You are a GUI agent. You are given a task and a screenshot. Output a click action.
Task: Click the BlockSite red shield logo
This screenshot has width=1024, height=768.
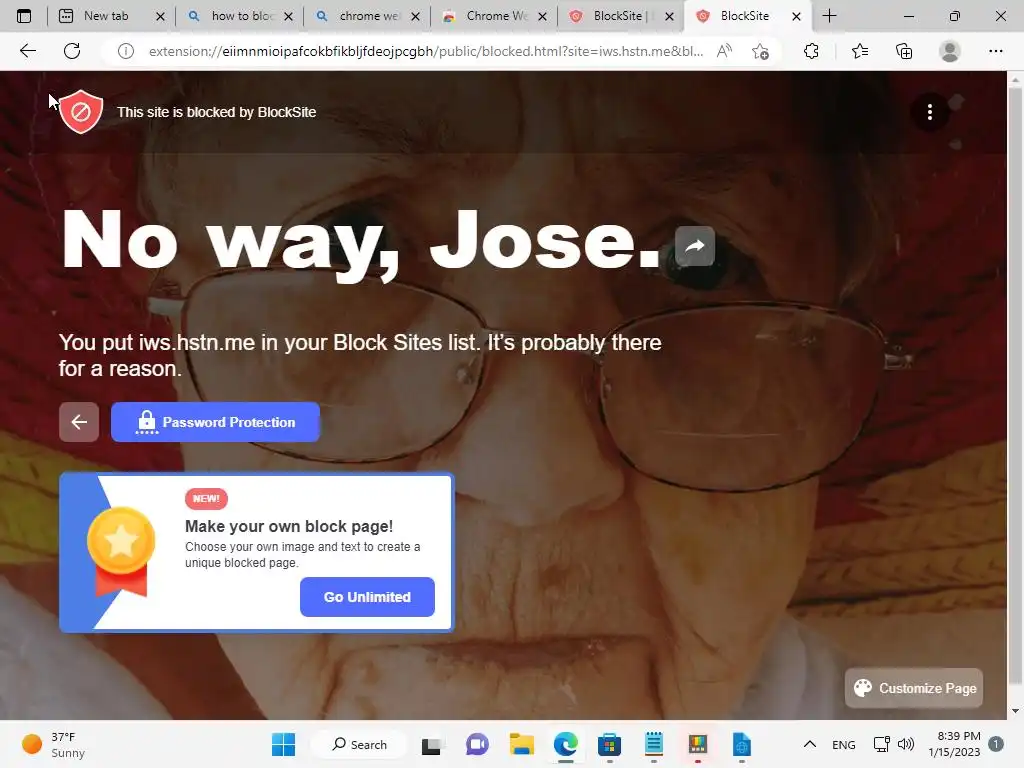tap(81, 112)
